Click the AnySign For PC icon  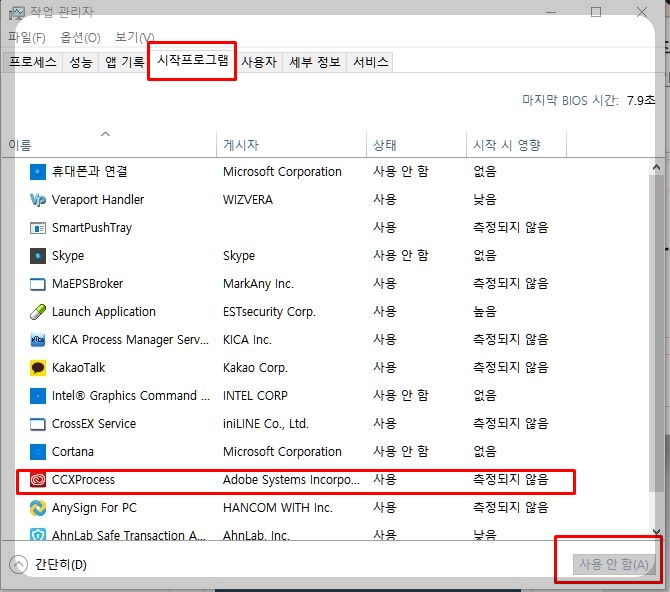point(38,508)
